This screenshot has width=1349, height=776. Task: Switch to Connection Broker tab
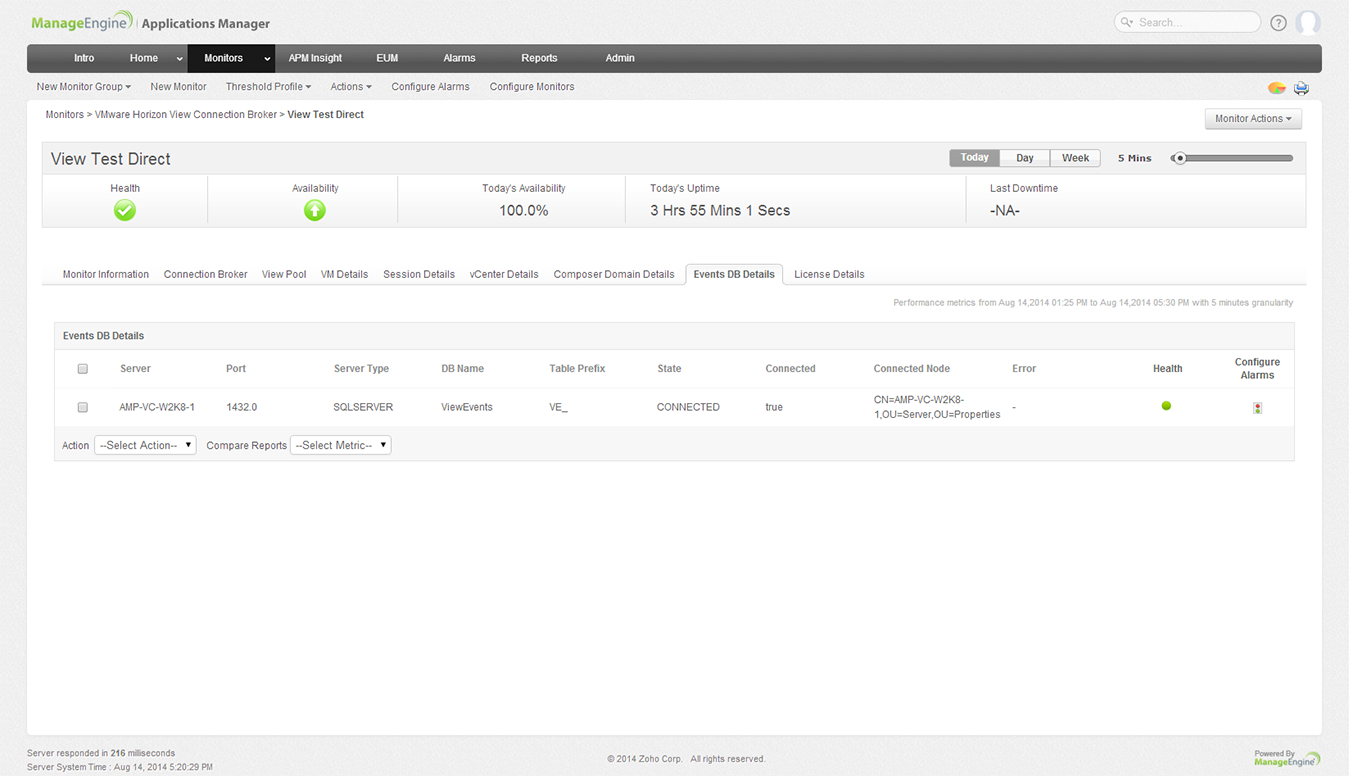point(206,274)
